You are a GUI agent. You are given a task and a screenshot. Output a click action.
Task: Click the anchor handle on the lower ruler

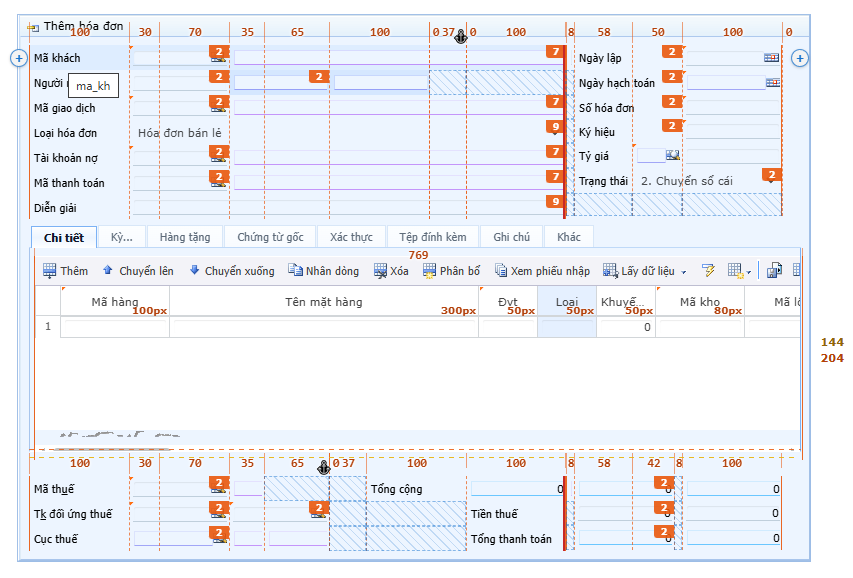tap(324, 467)
